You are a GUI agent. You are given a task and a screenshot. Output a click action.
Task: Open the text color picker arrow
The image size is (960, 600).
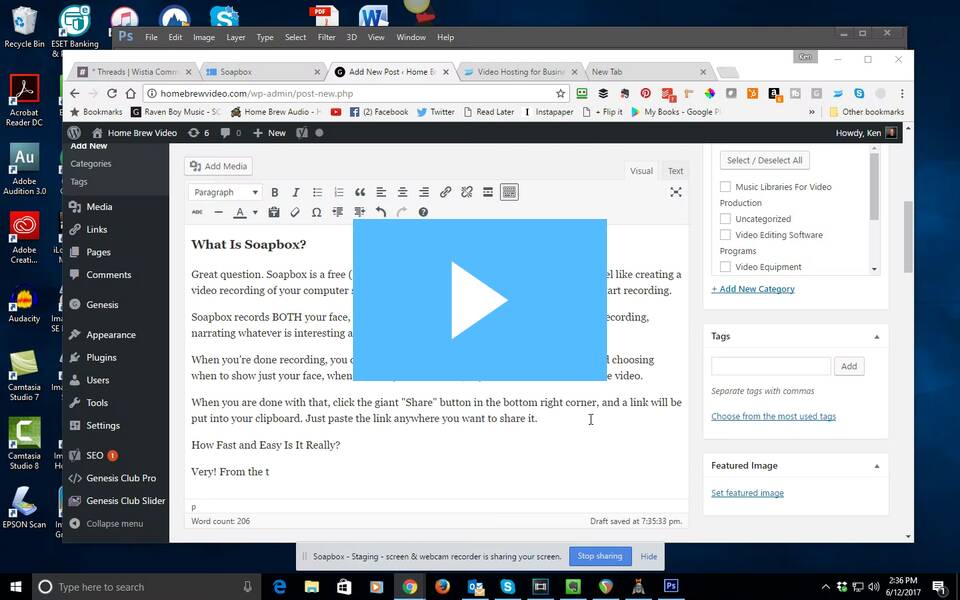(255, 212)
